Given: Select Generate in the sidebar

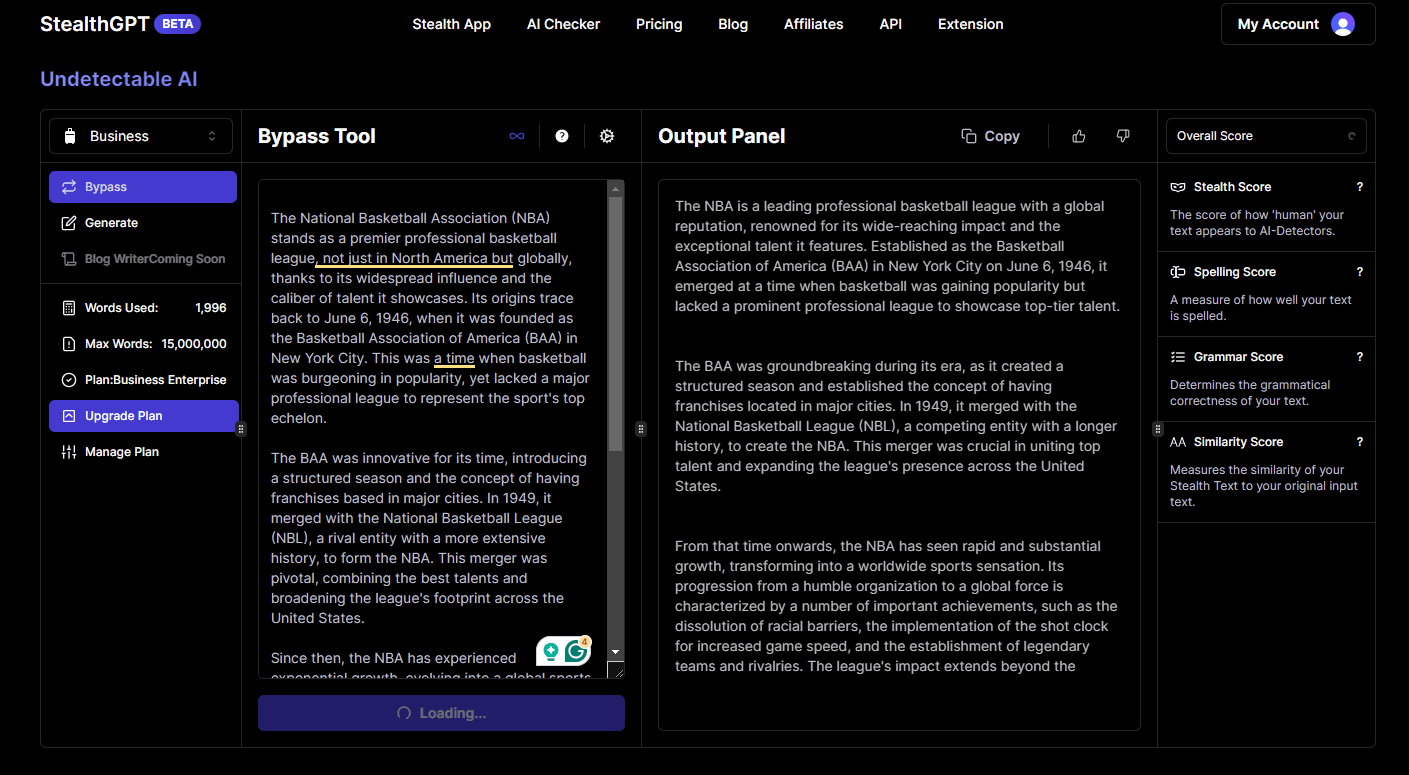Looking at the screenshot, I should (143, 223).
